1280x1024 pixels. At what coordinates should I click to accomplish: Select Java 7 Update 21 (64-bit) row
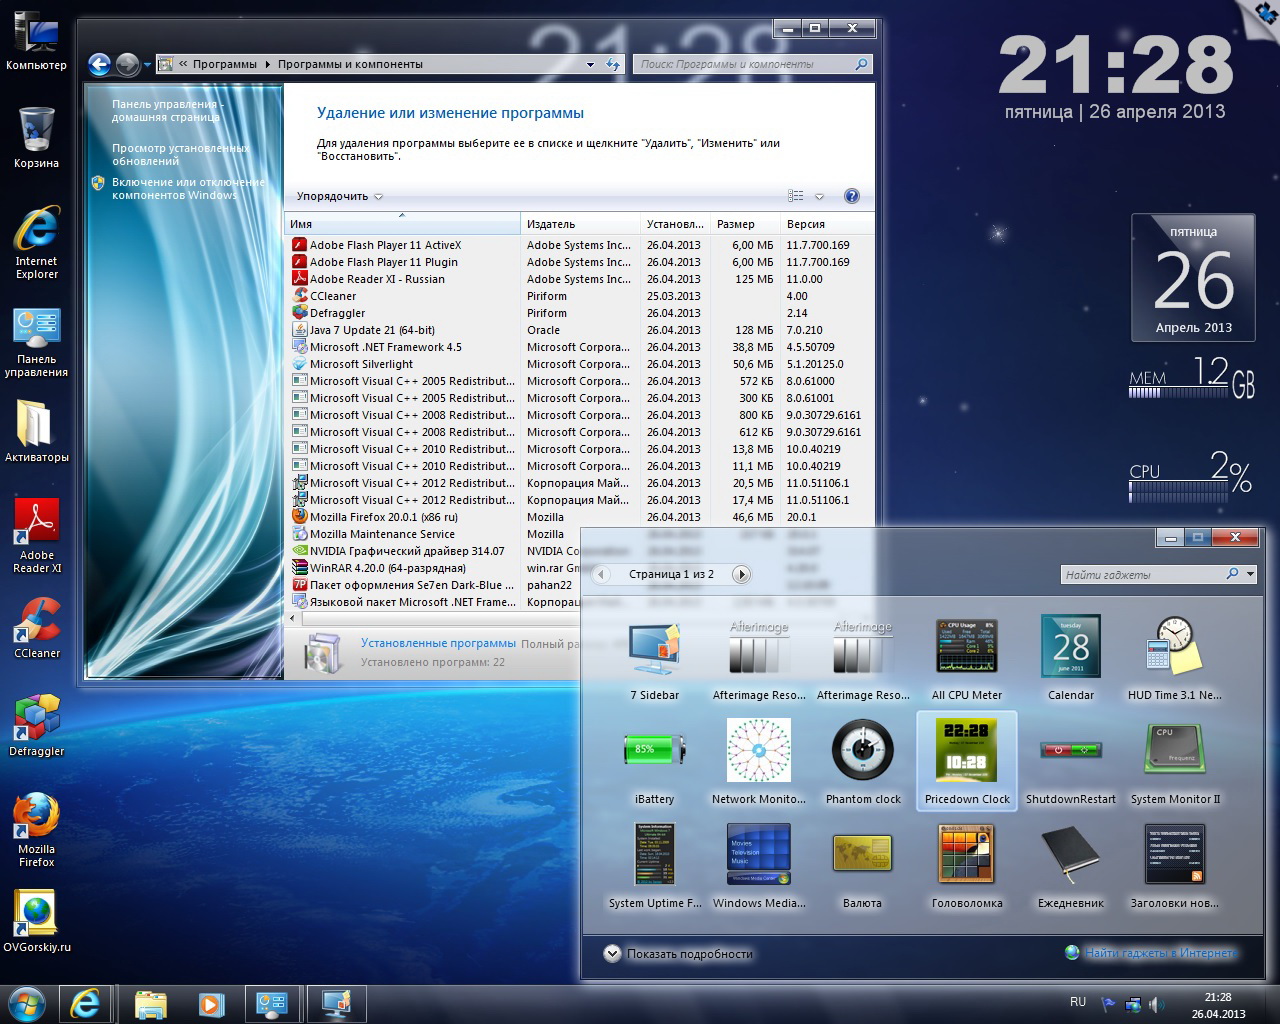580,330
